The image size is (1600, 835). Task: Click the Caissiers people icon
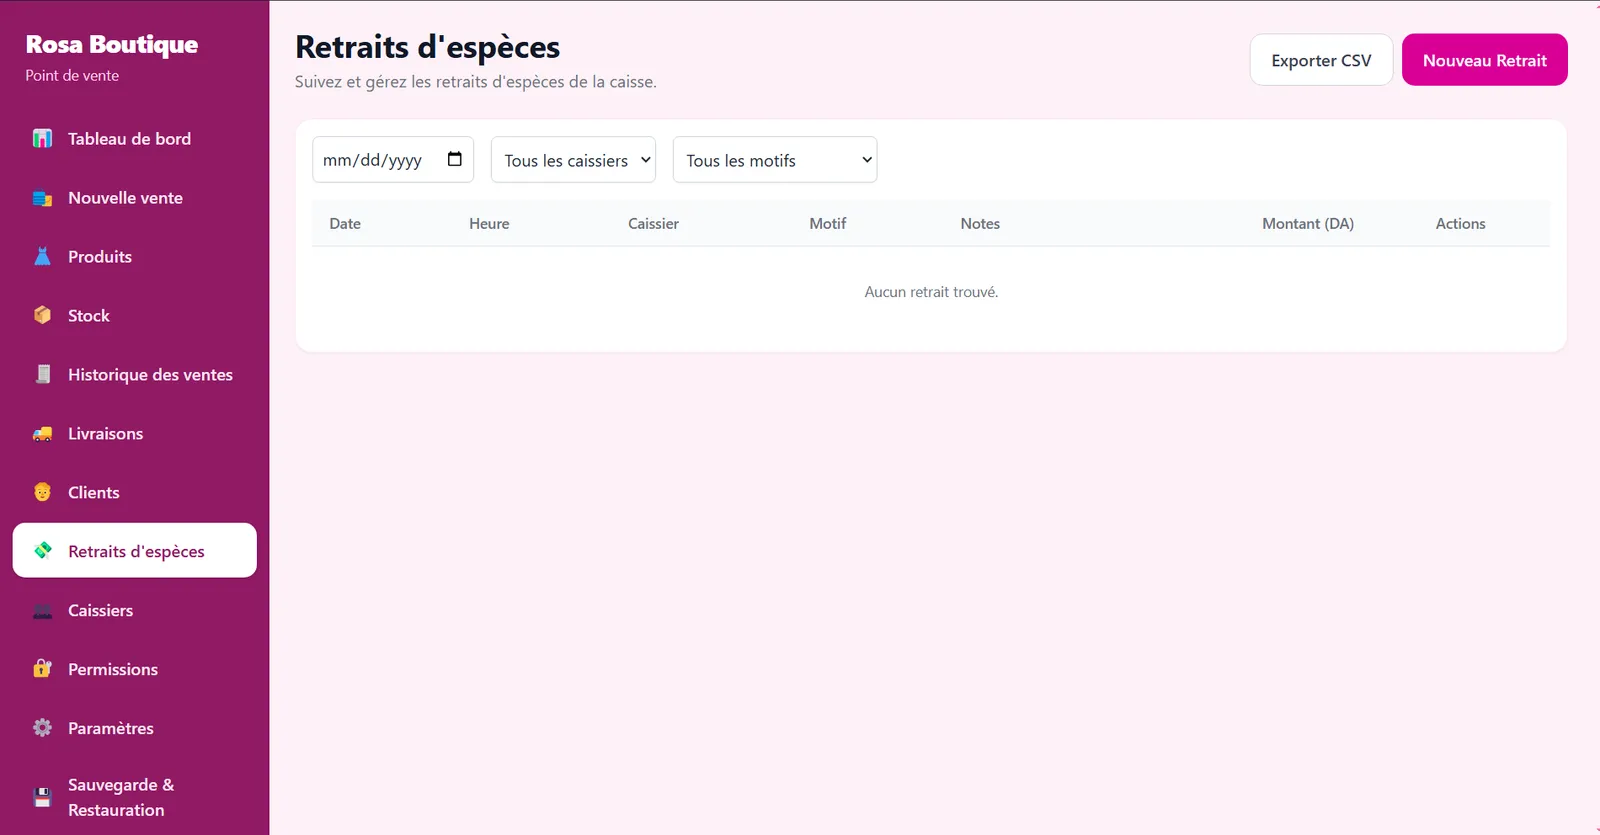coord(42,611)
